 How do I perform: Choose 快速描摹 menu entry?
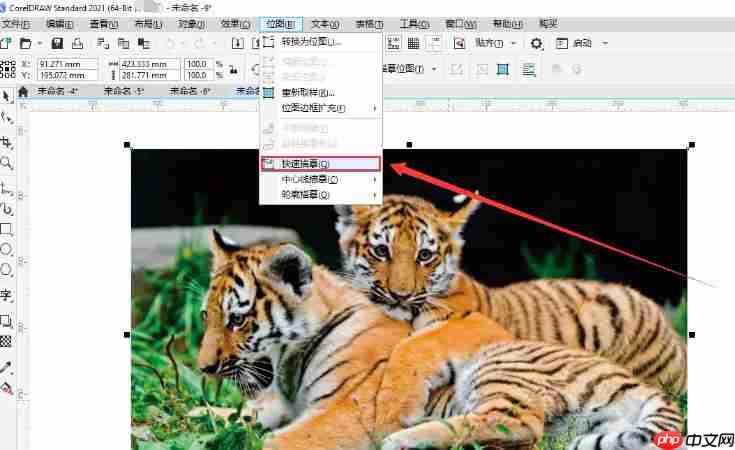321,164
